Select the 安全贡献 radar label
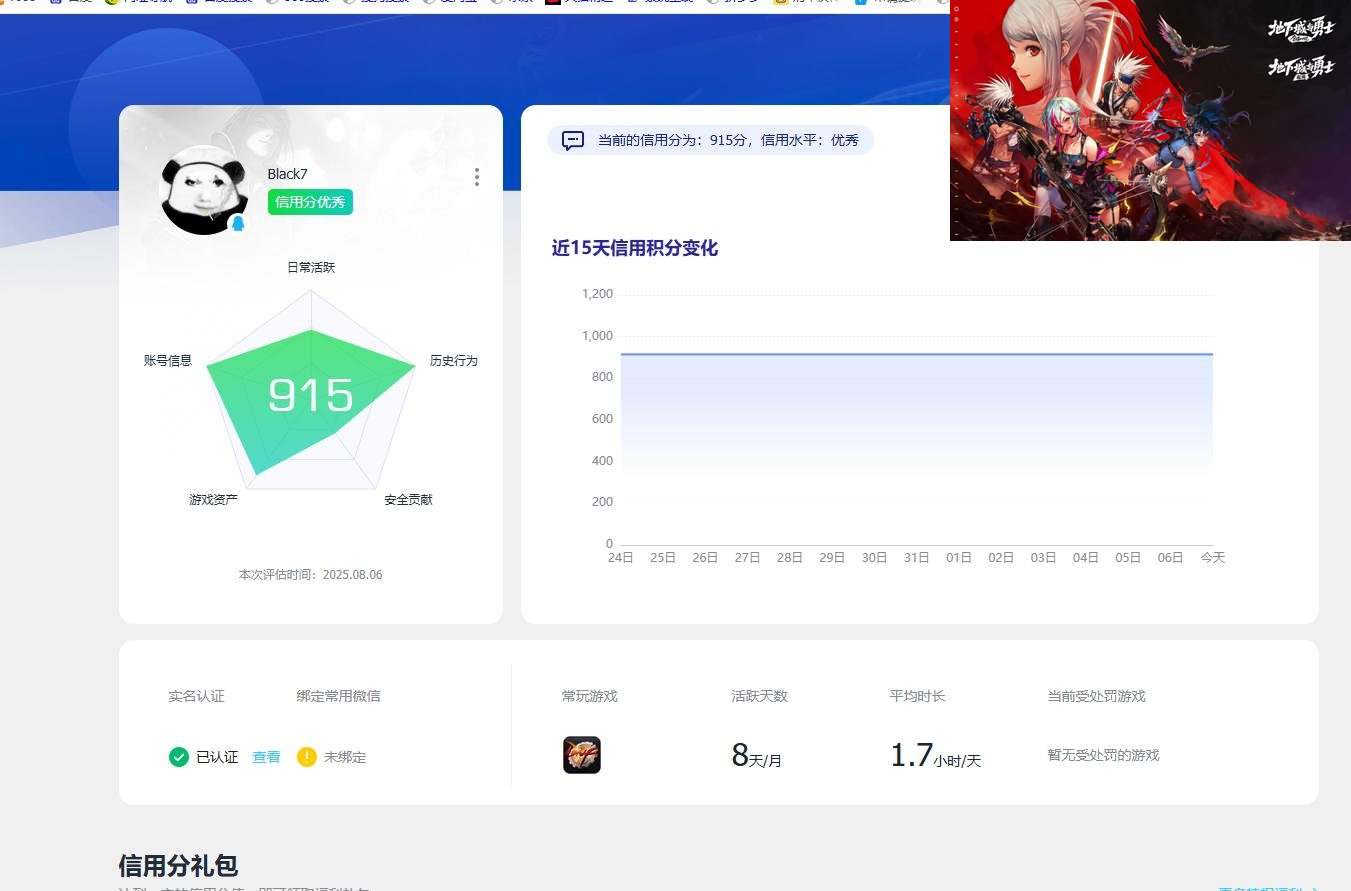1351x891 pixels. click(408, 499)
